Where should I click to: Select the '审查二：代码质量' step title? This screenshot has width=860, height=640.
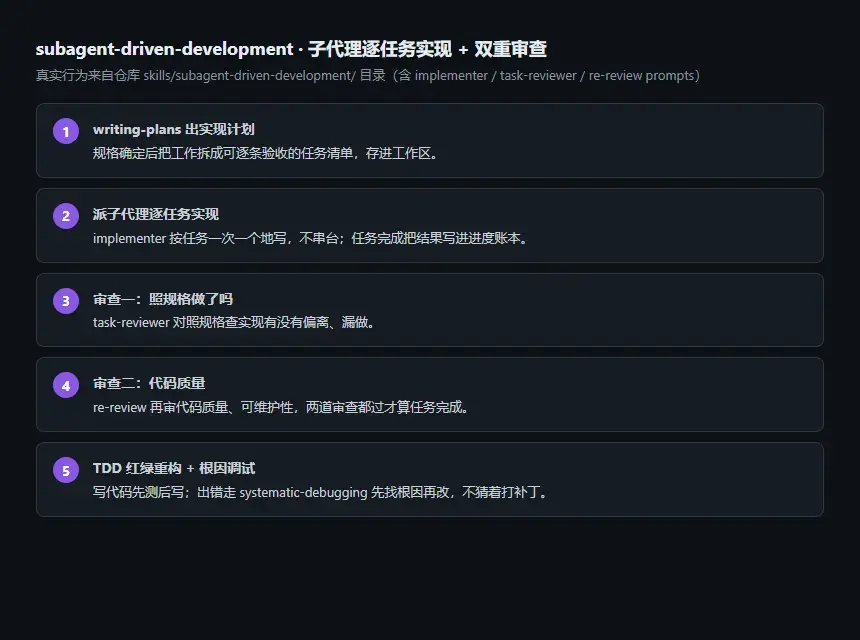pos(149,383)
